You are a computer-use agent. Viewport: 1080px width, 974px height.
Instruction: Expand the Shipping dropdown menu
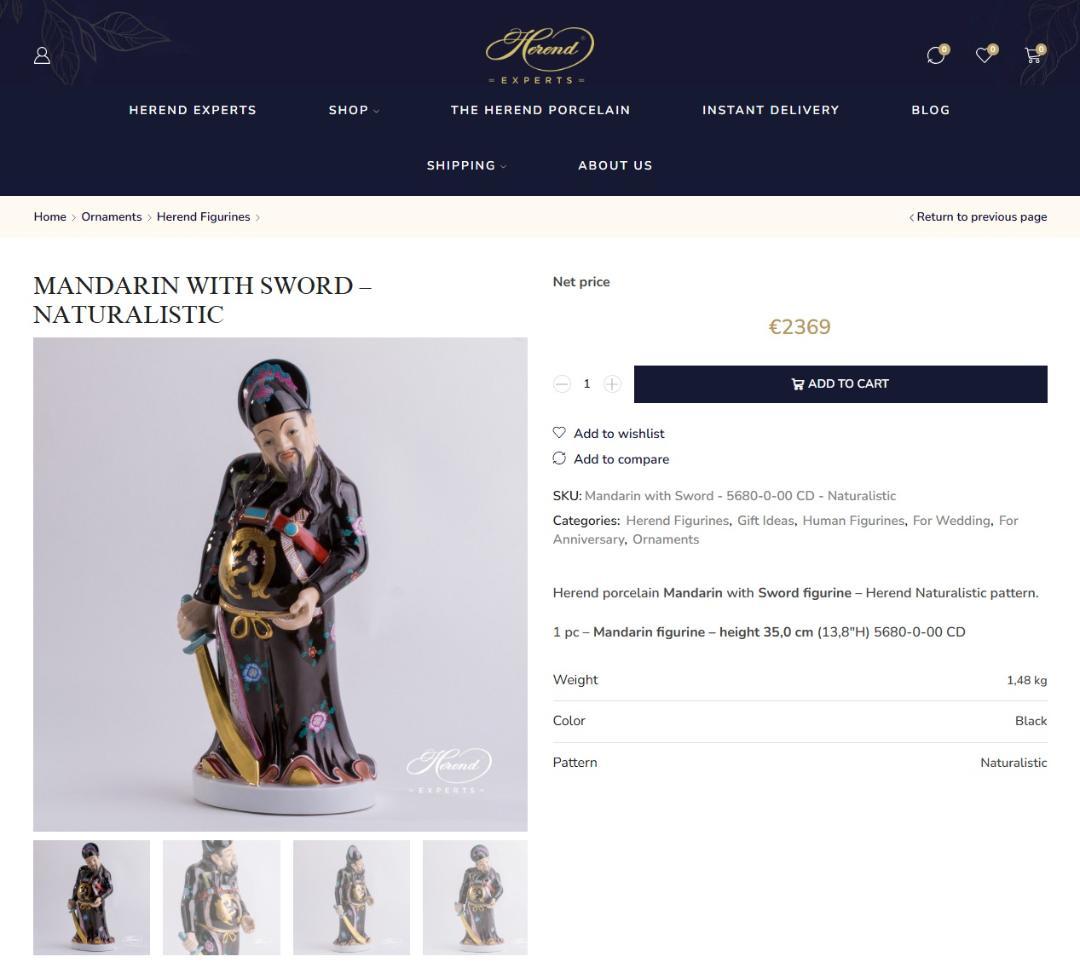coord(466,165)
